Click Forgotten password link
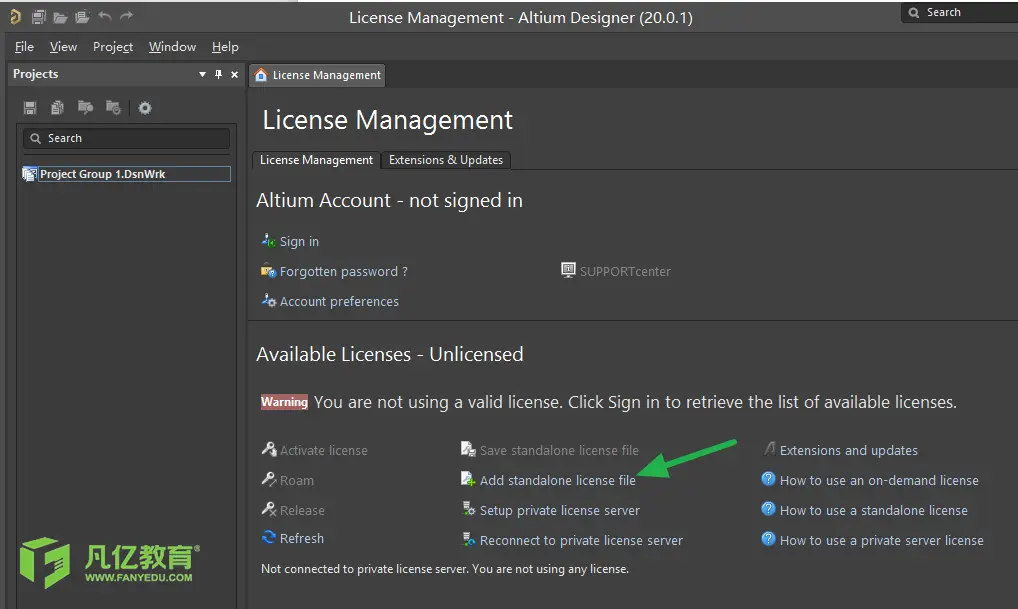Screen dimensions: 1018x609 [x=343, y=271]
